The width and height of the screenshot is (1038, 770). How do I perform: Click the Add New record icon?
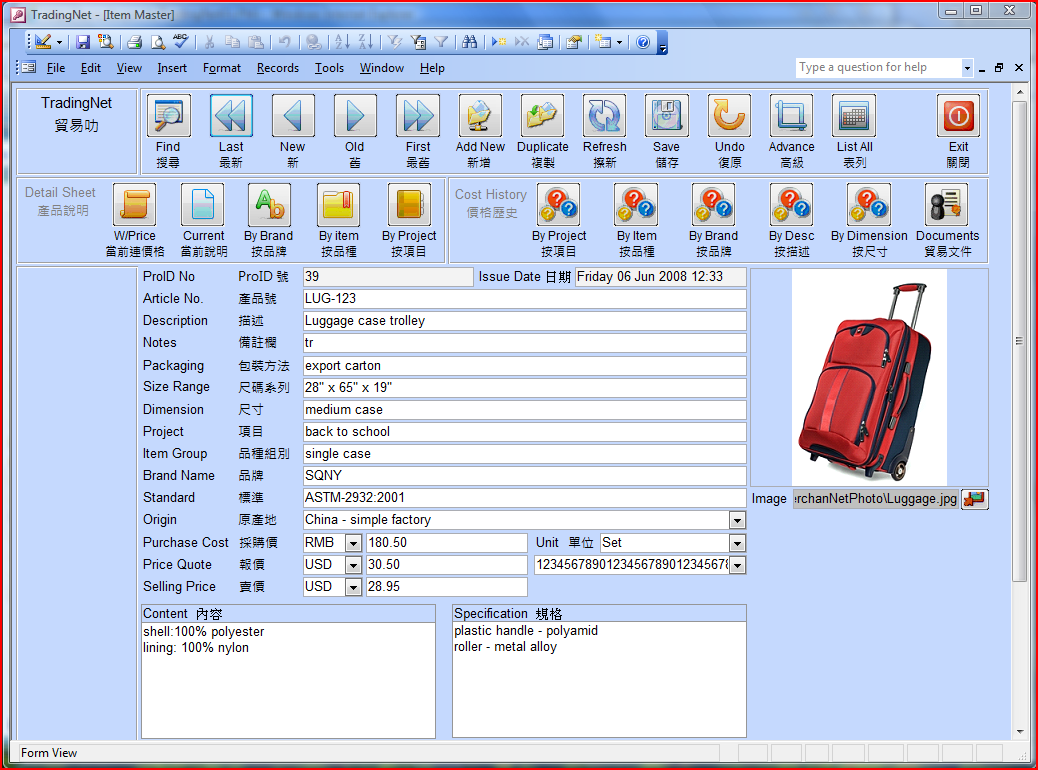pos(480,117)
